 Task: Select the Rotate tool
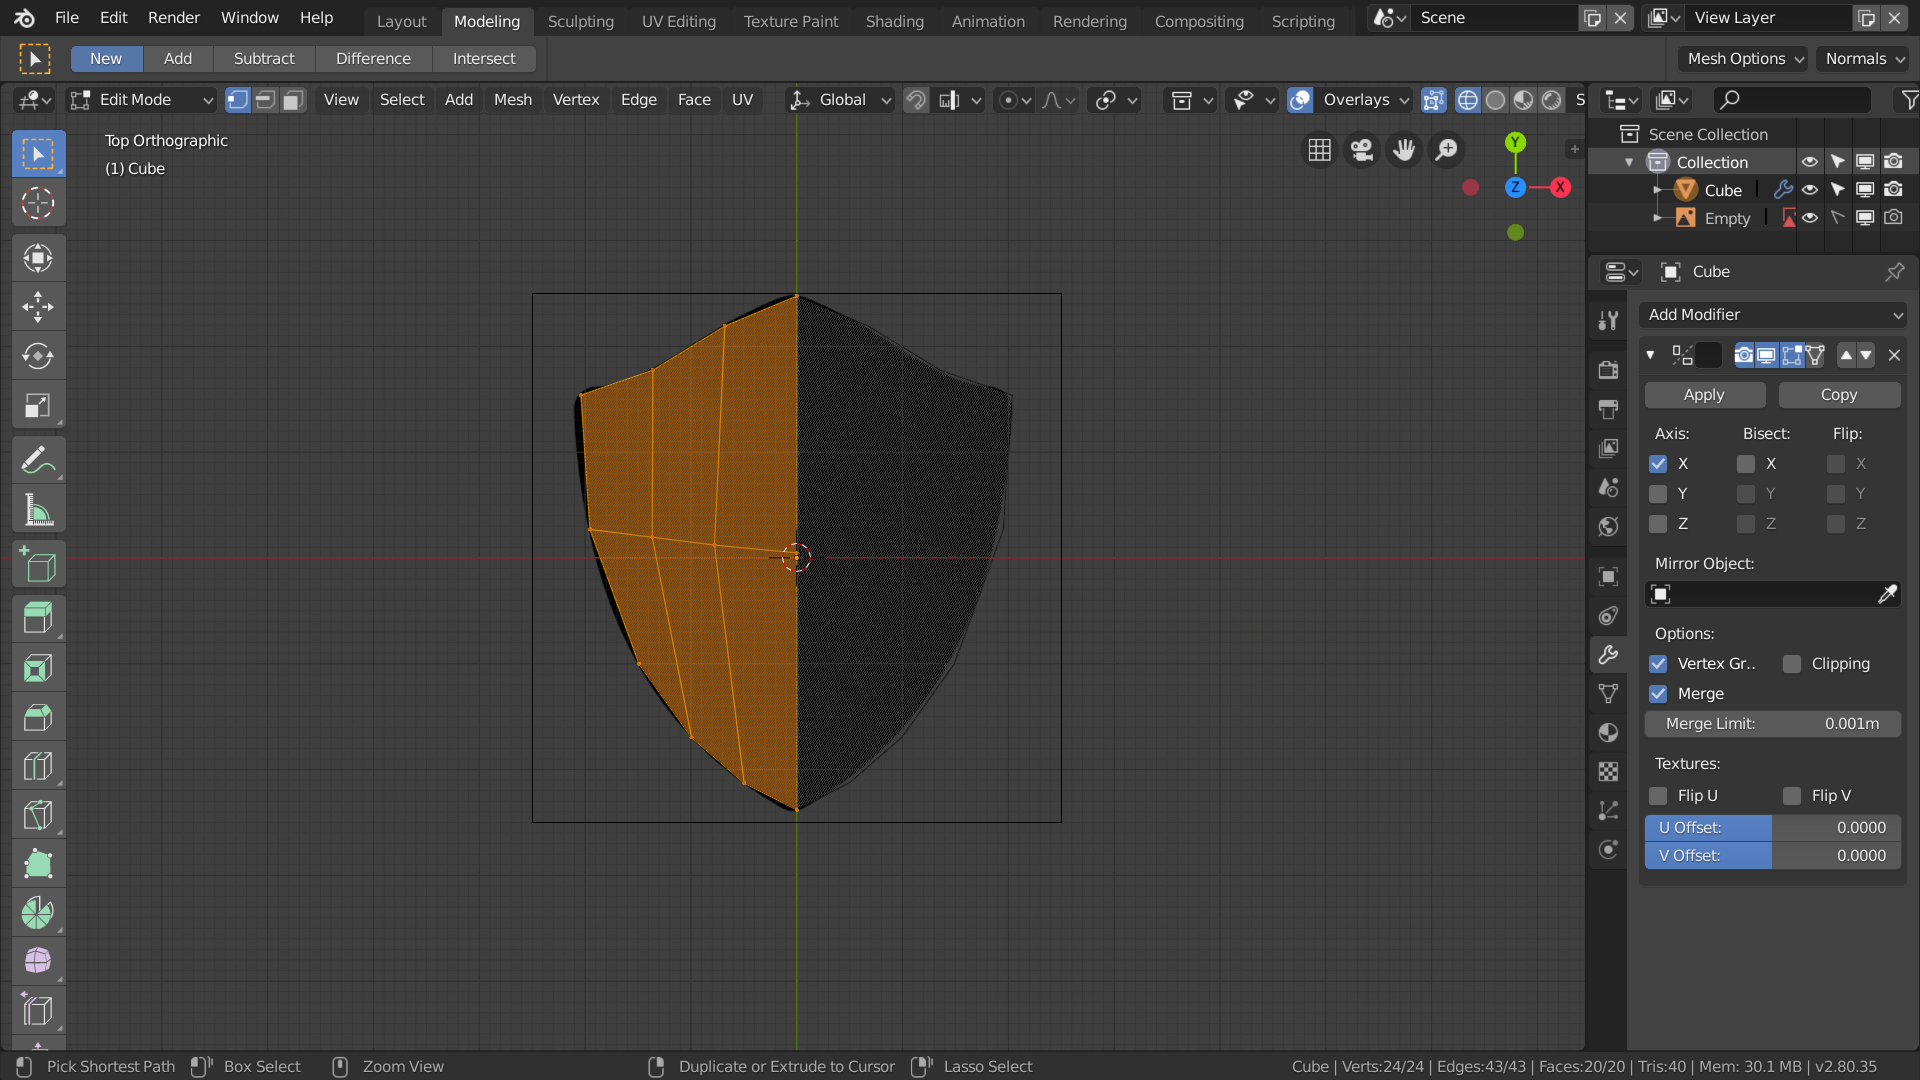(38, 356)
